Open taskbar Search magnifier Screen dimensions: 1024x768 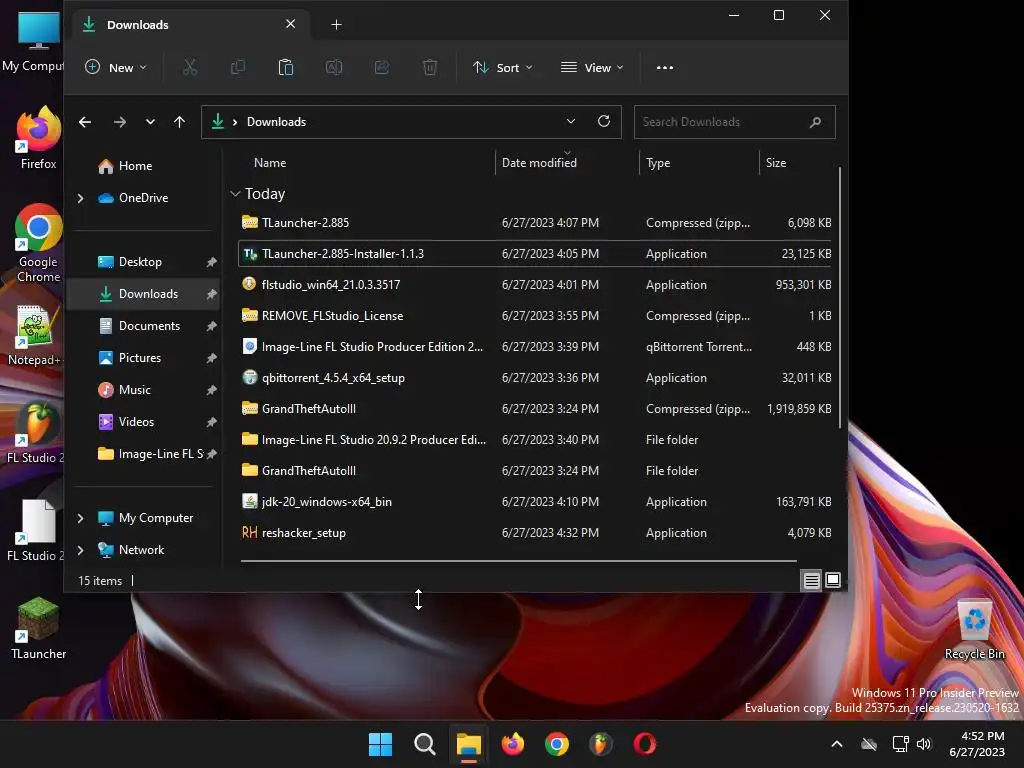[424, 744]
